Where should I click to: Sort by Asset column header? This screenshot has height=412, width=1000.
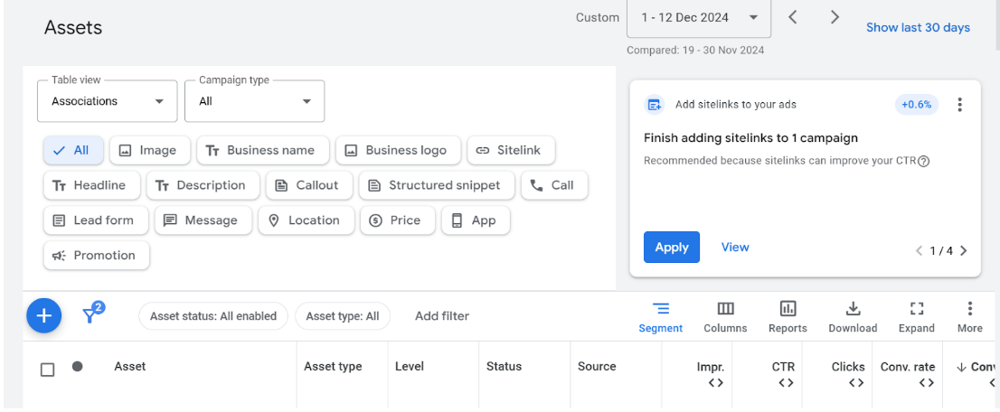coord(130,366)
